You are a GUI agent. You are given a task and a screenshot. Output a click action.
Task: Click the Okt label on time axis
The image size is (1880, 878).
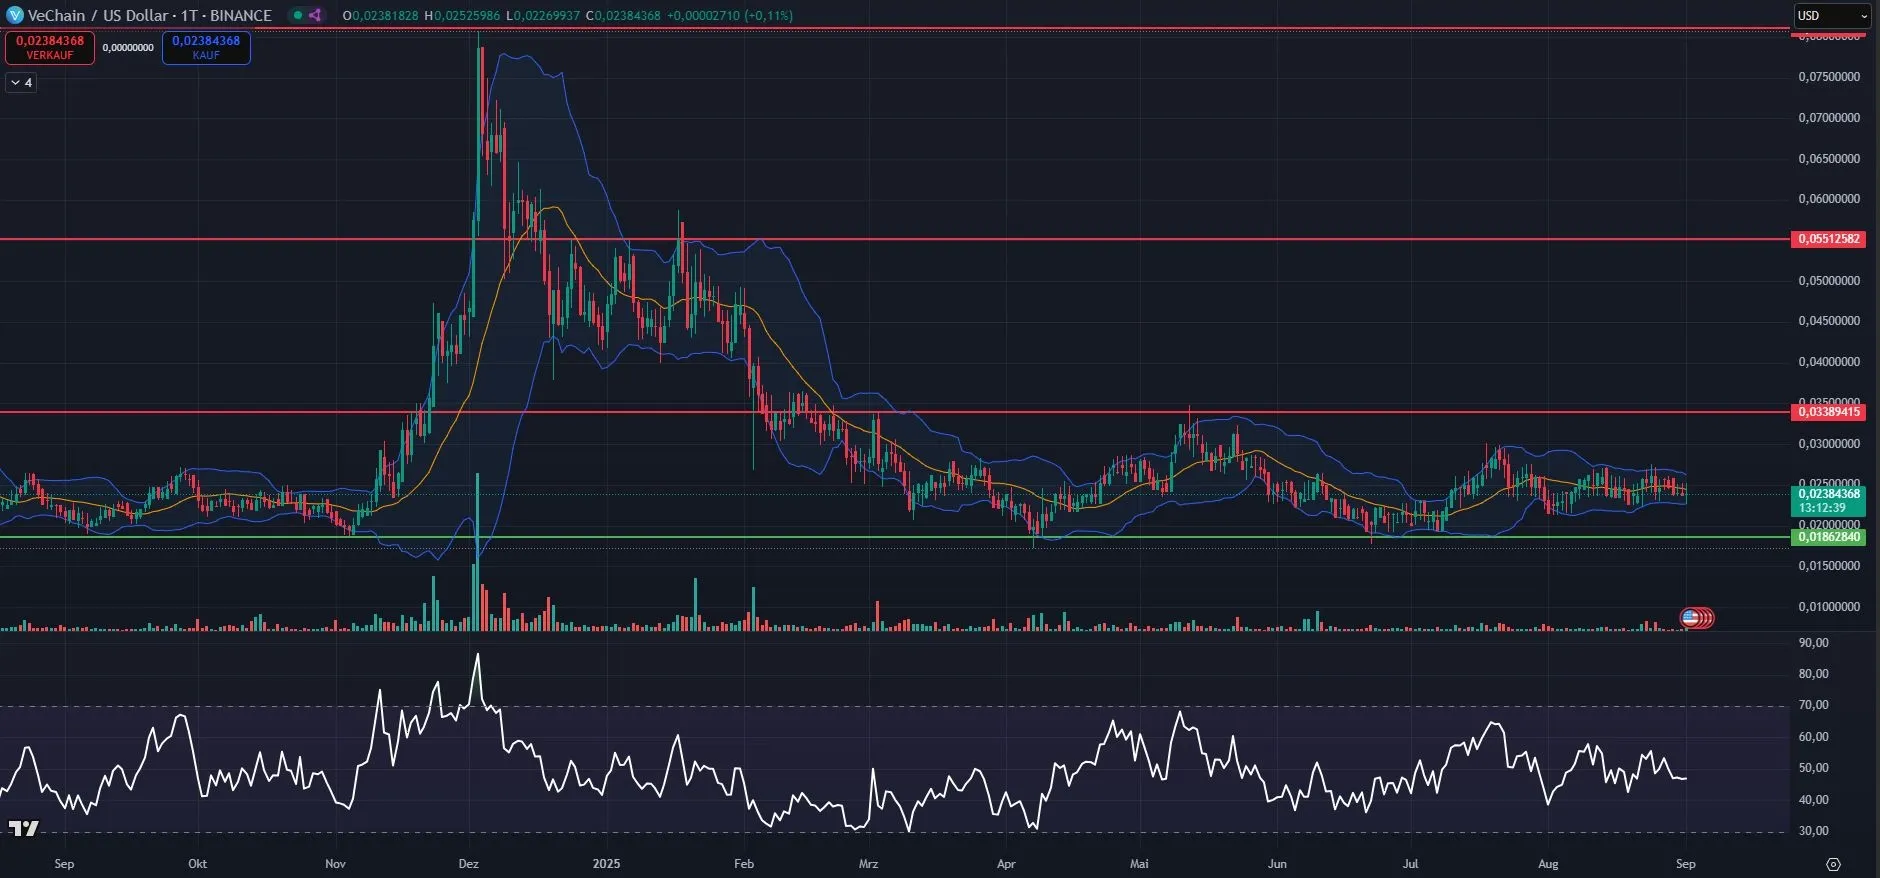(197, 864)
